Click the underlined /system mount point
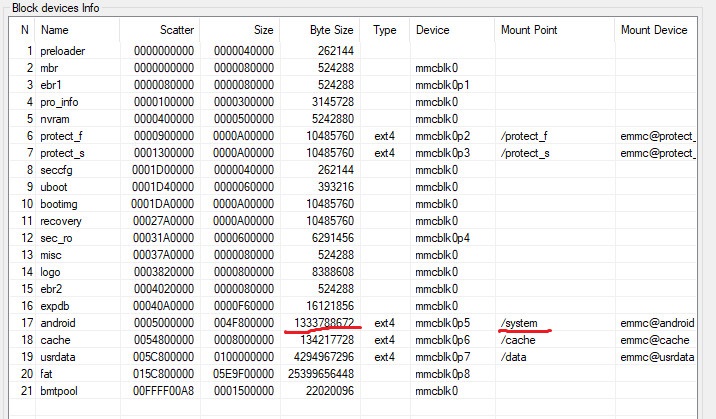 tap(521, 323)
